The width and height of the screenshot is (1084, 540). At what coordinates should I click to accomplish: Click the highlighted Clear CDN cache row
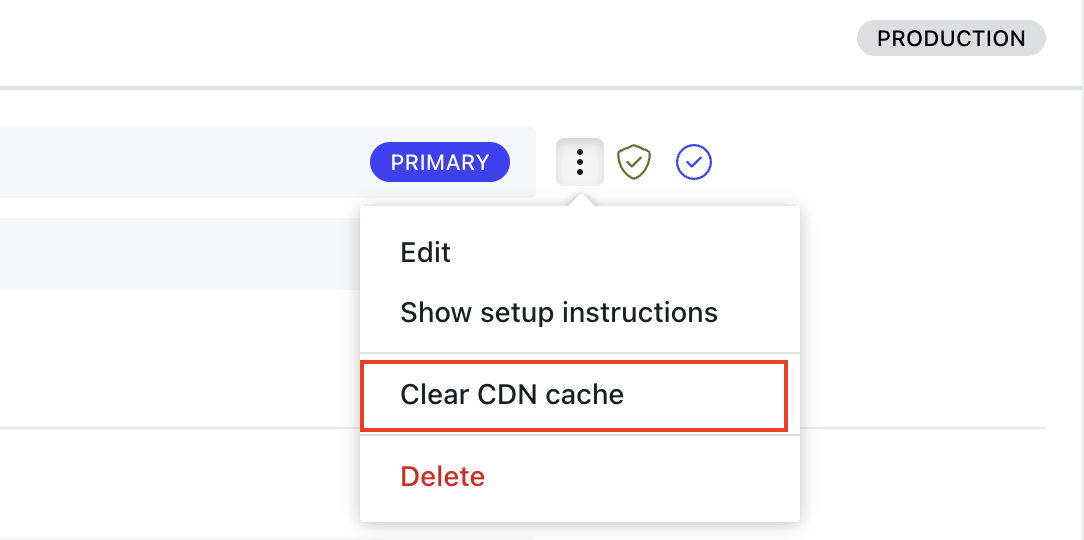click(574, 395)
